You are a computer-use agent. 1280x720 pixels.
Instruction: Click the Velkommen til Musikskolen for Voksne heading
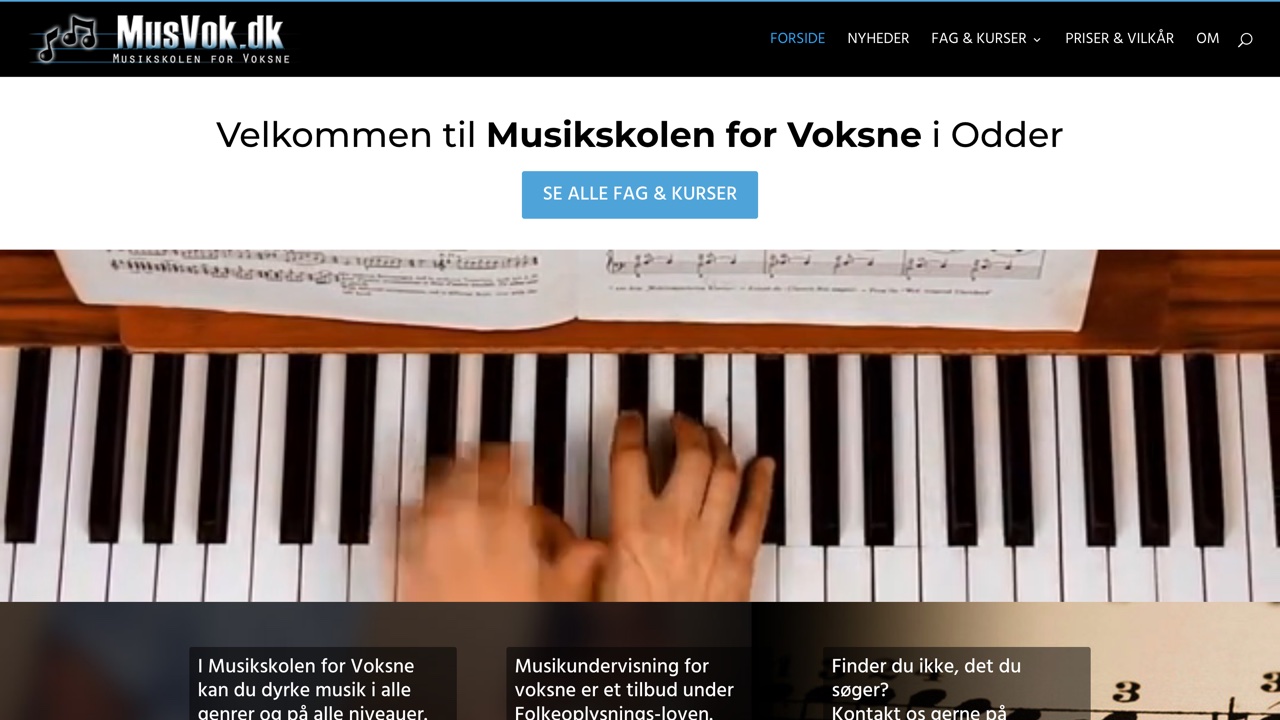tap(640, 134)
